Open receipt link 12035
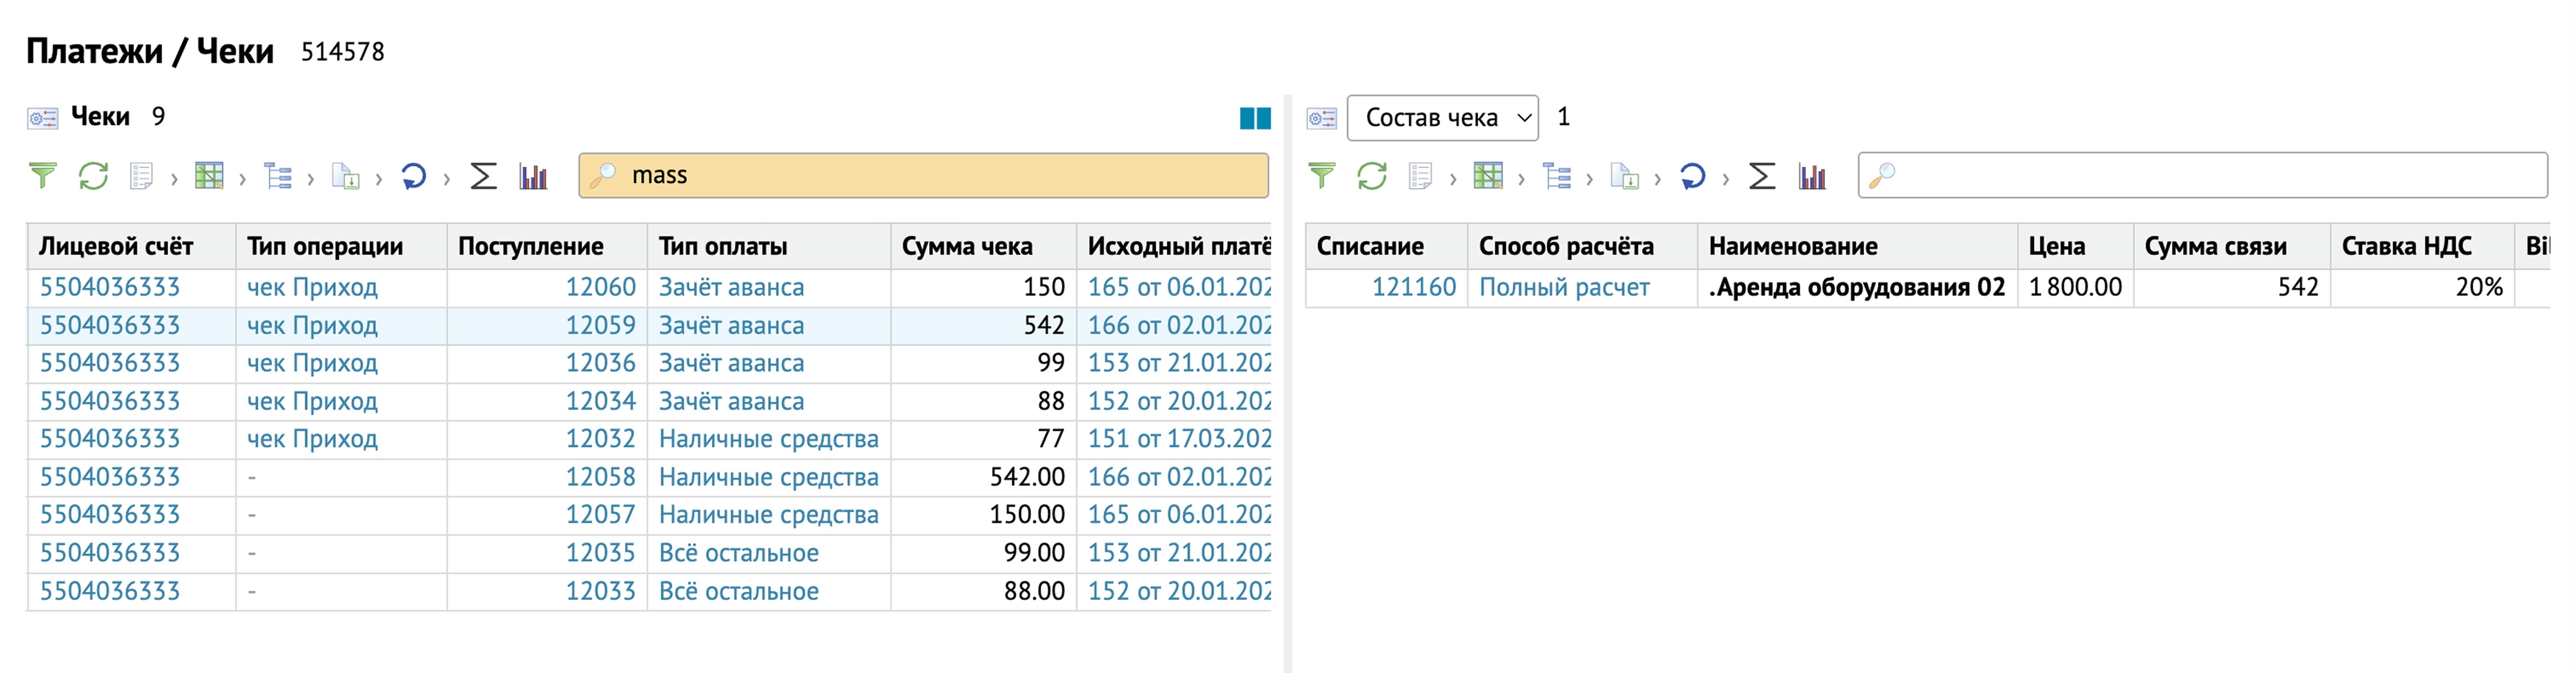Screen dimensions: 2576x673 pos(600,553)
